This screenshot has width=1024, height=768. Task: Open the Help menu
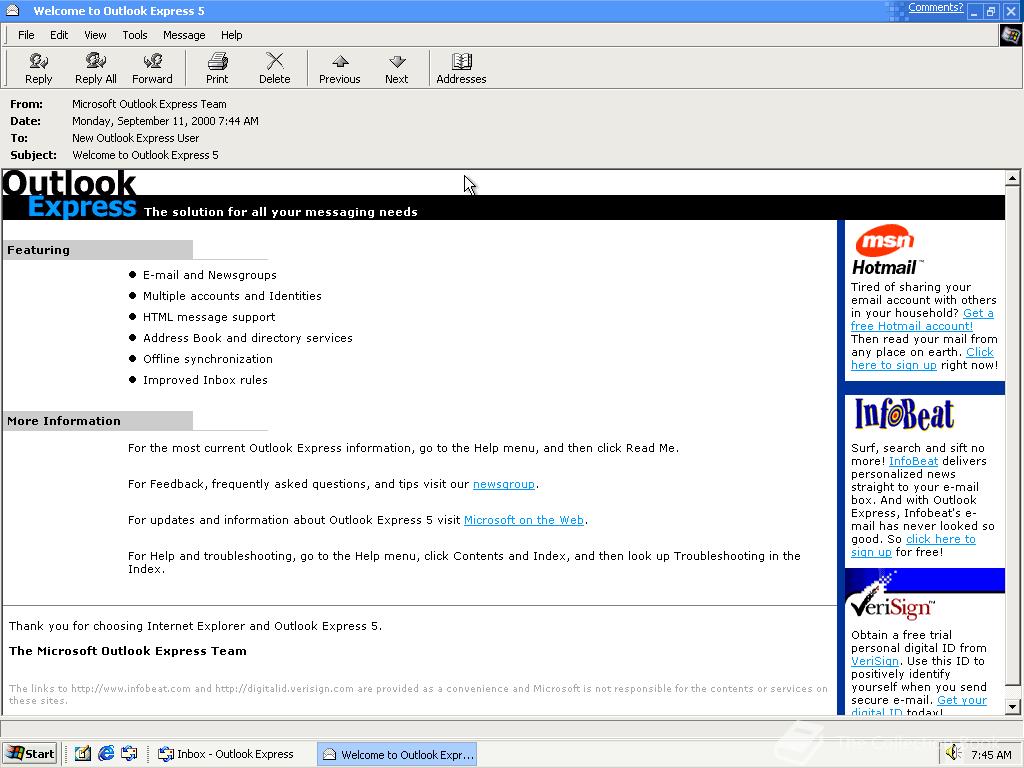pyautogui.click(x=231, y=35)
